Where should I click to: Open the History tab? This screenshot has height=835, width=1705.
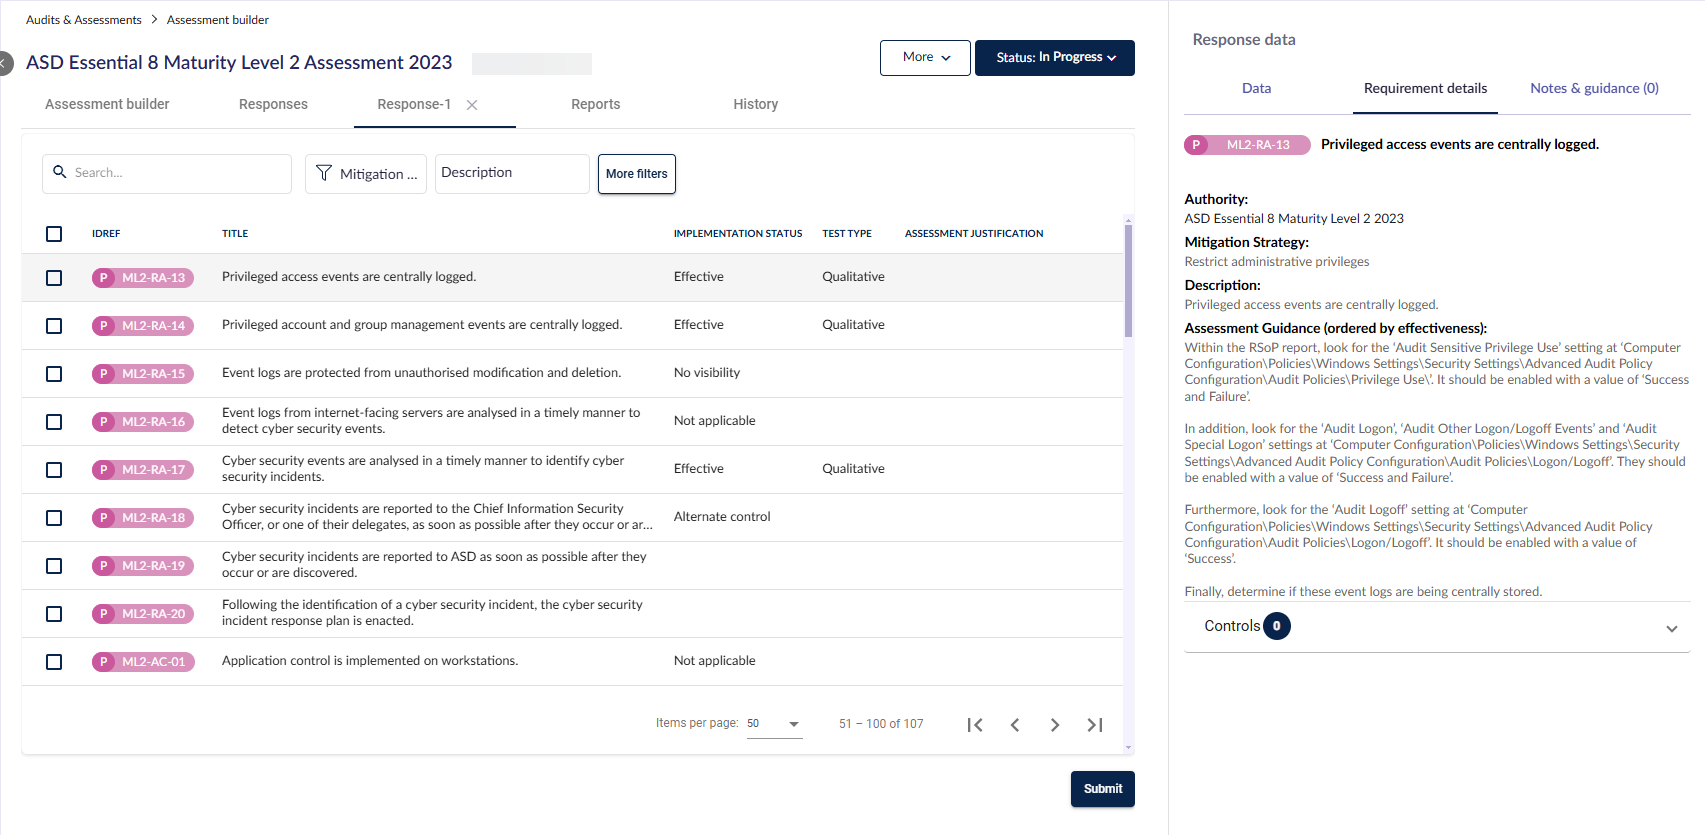(x=756, y=104)
